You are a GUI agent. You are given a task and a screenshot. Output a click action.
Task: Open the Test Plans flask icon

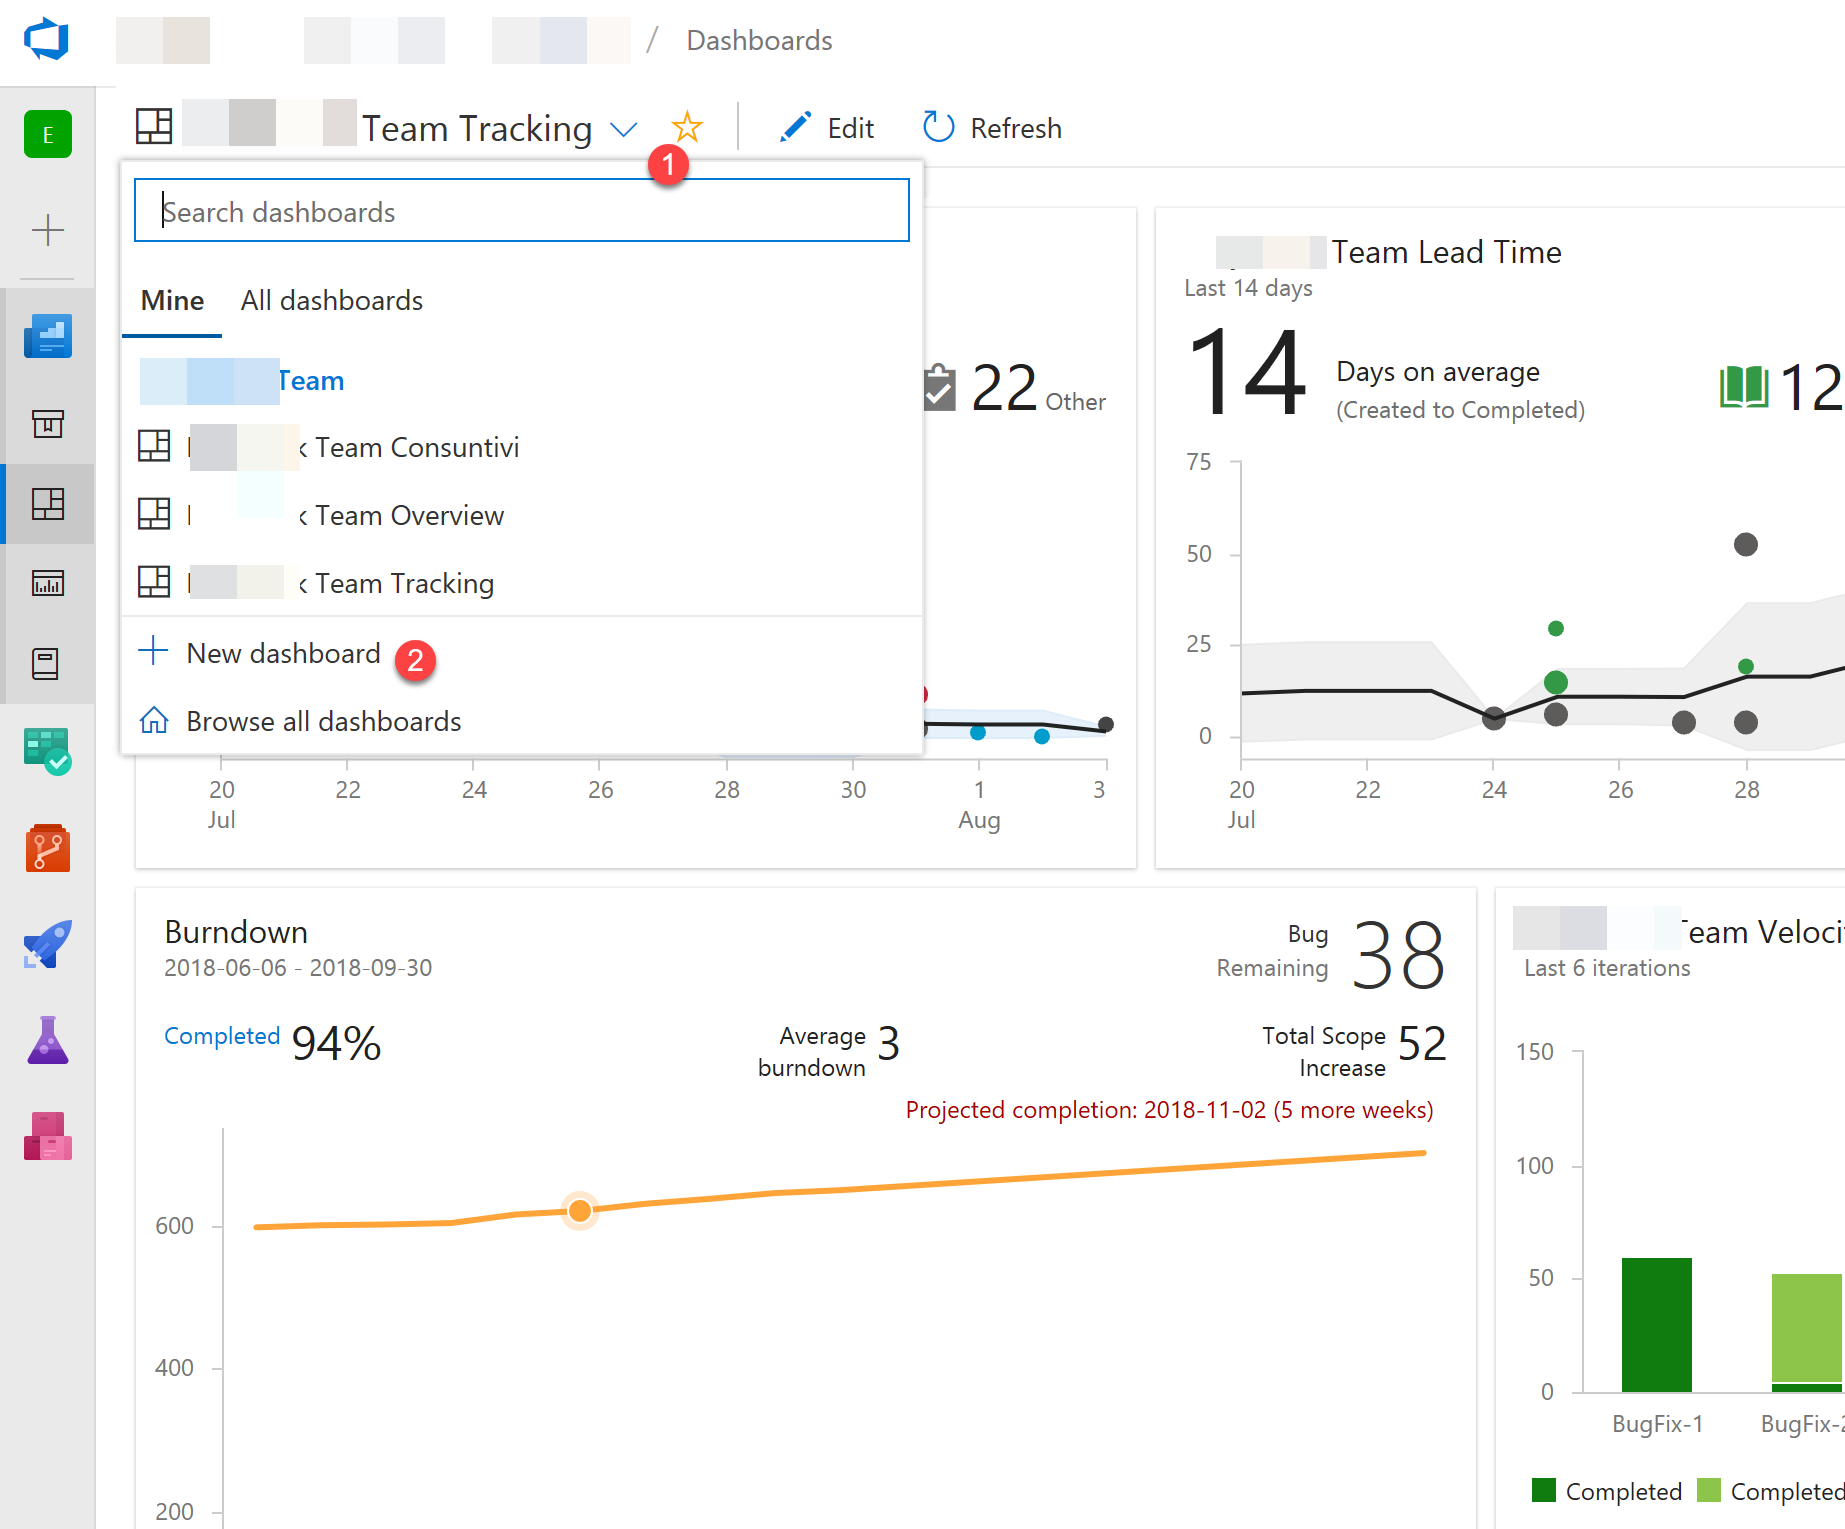[x=47, y=1041]
